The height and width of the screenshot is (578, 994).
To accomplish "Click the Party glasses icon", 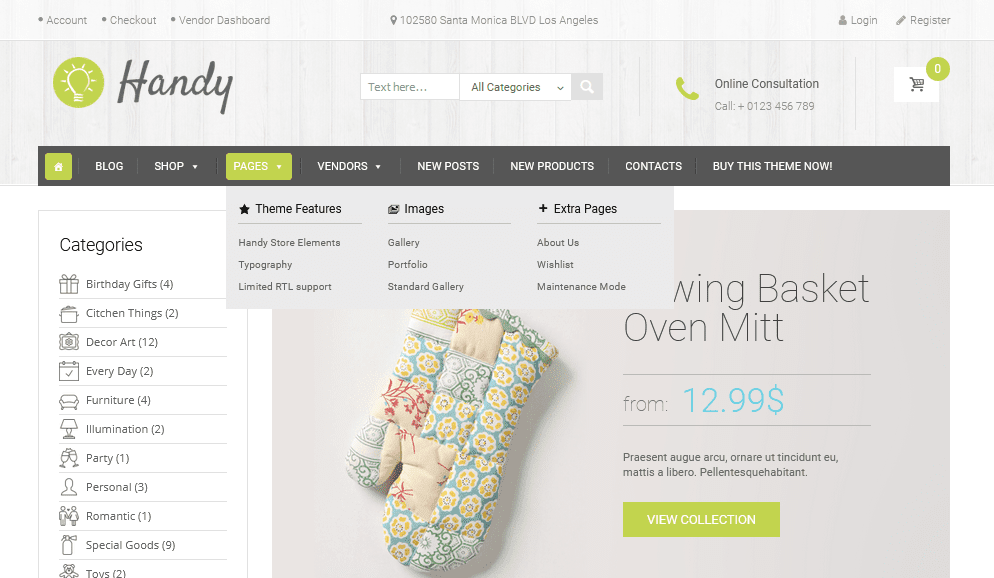I will pyautogui.click(x=69, y=458).
